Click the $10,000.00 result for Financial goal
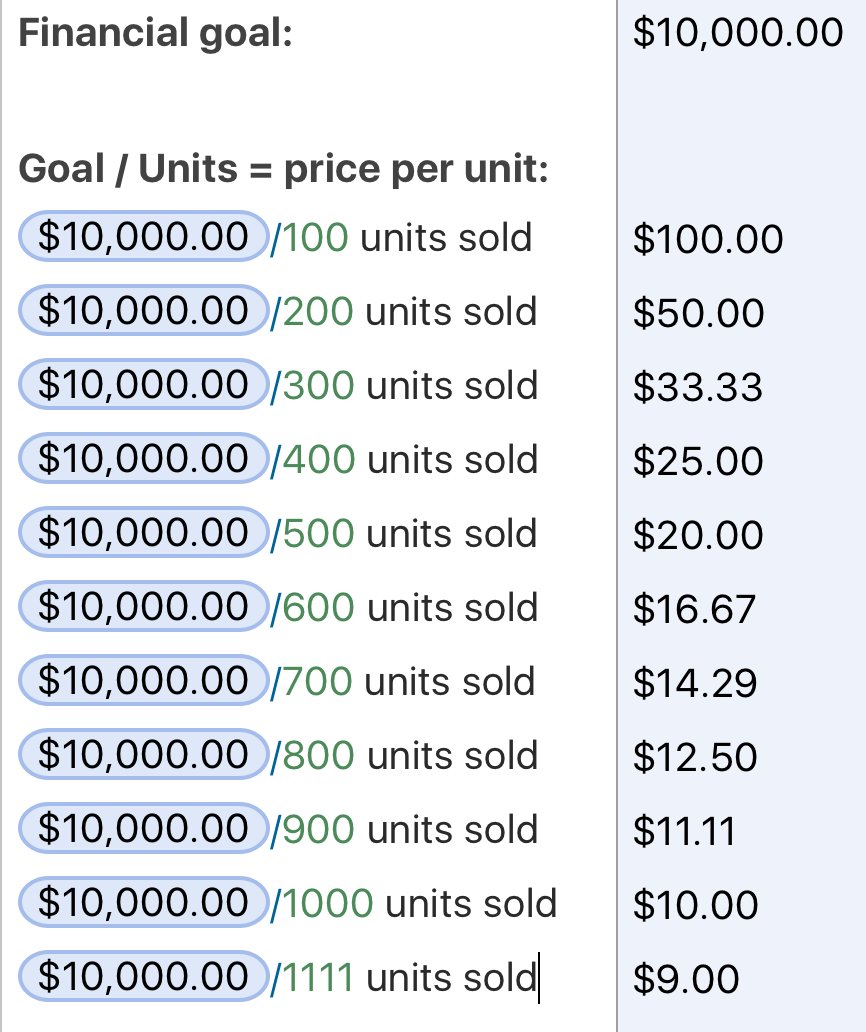 tap(738, 33)
